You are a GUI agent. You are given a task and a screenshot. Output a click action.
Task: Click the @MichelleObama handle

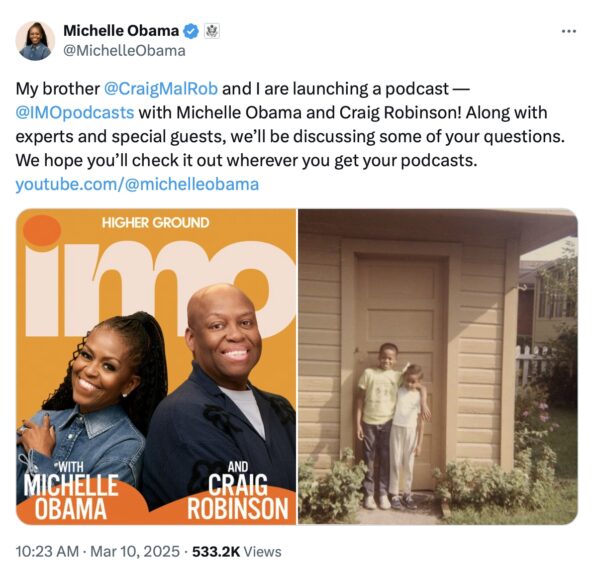(124, 51)
